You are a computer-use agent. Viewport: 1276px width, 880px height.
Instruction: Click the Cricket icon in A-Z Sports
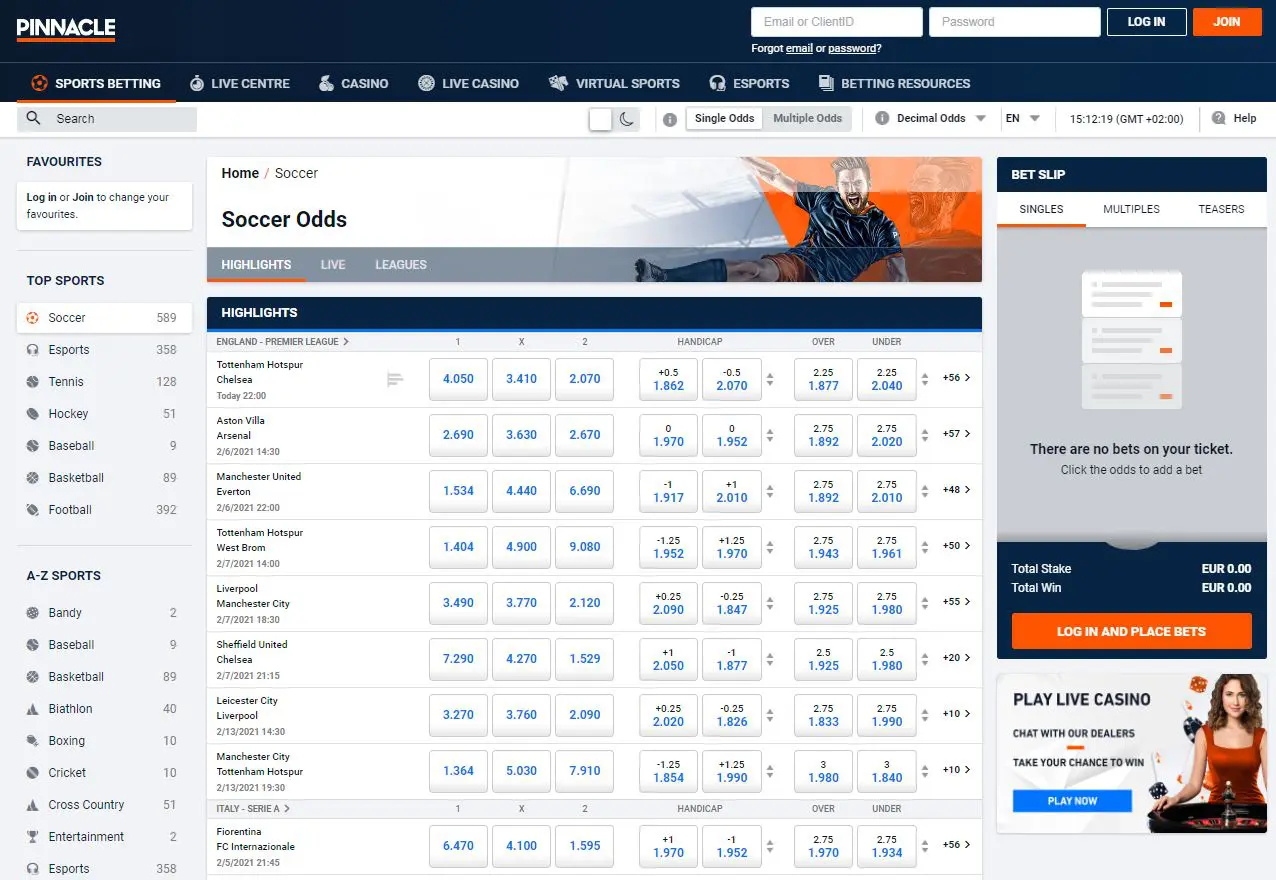click(33, 773)
